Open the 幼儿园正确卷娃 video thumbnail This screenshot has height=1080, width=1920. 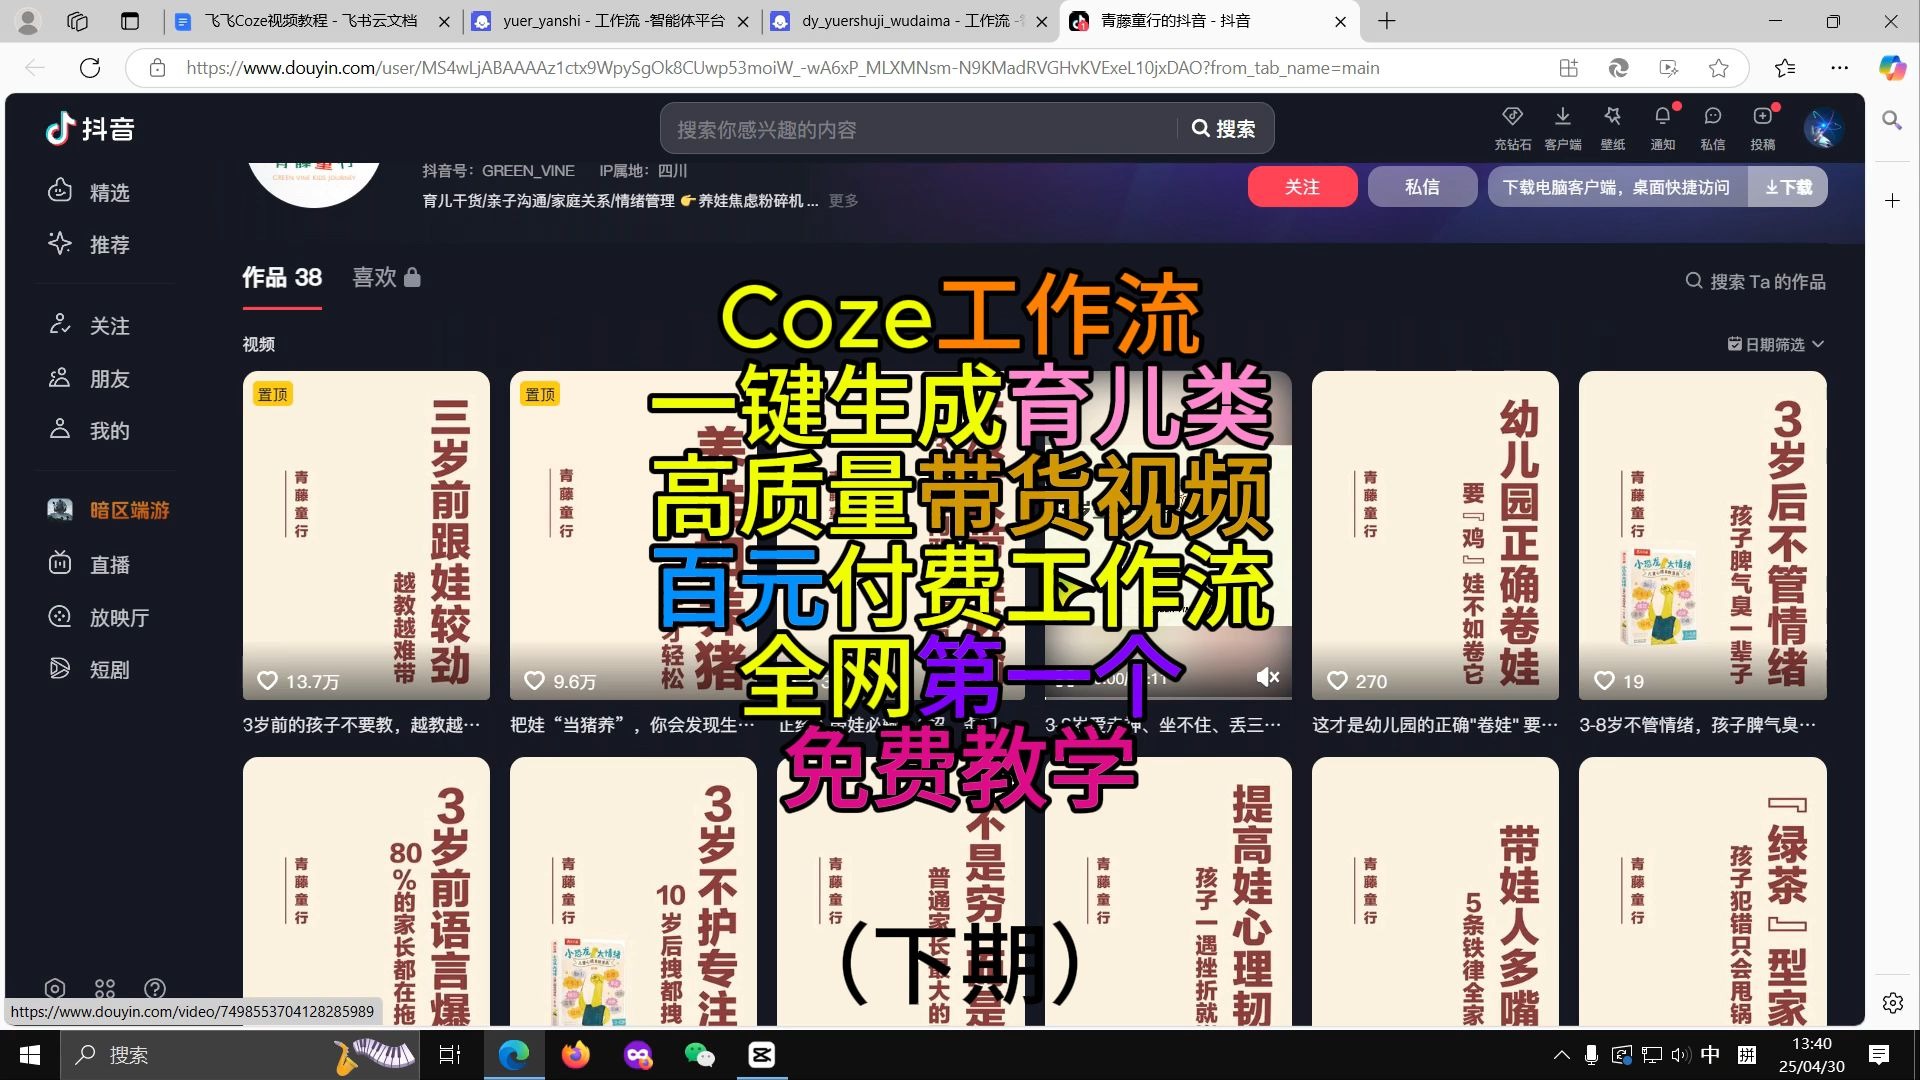point(1435,535)
